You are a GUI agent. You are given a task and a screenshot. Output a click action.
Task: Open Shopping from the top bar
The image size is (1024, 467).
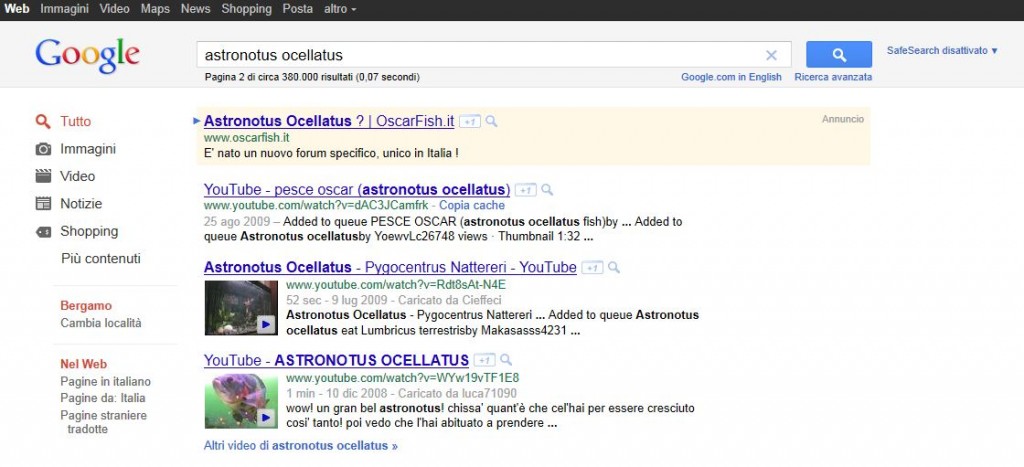tap(246, 9)
